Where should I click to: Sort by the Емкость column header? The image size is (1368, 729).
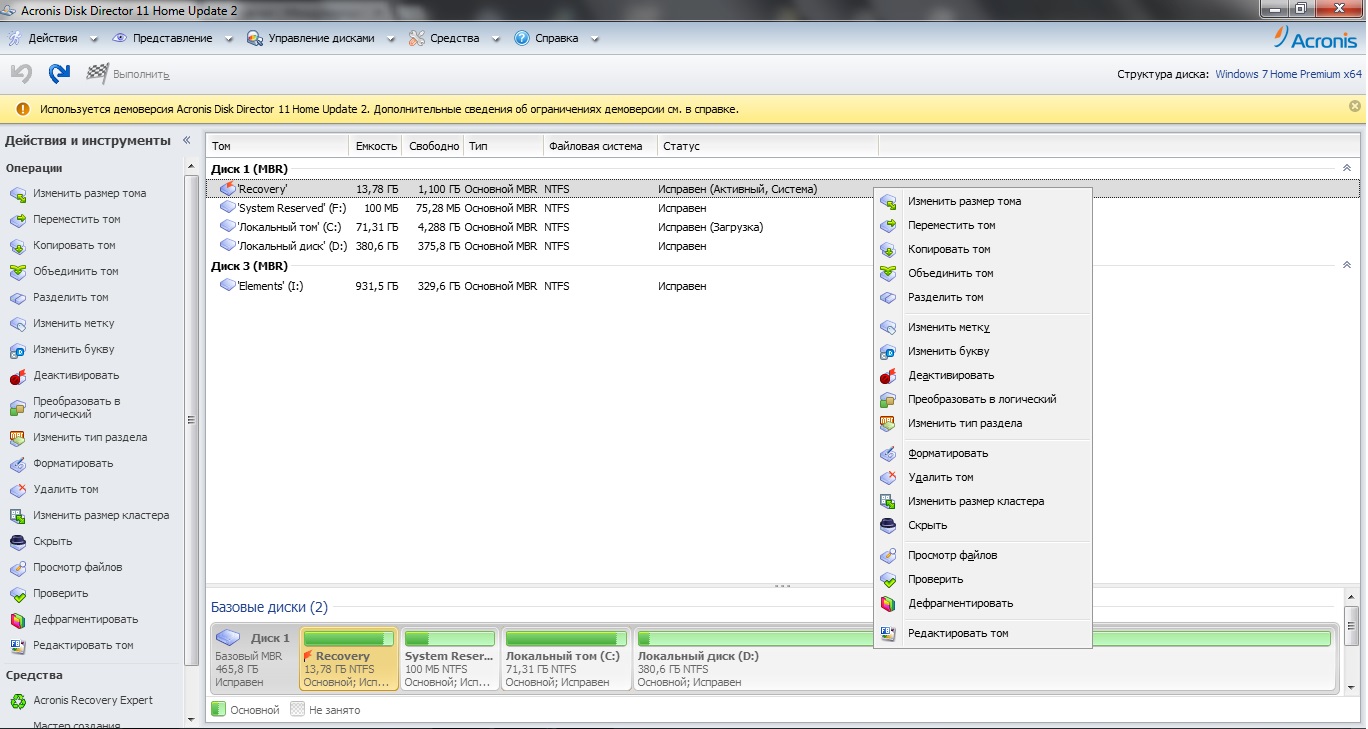tap(376, 146)
